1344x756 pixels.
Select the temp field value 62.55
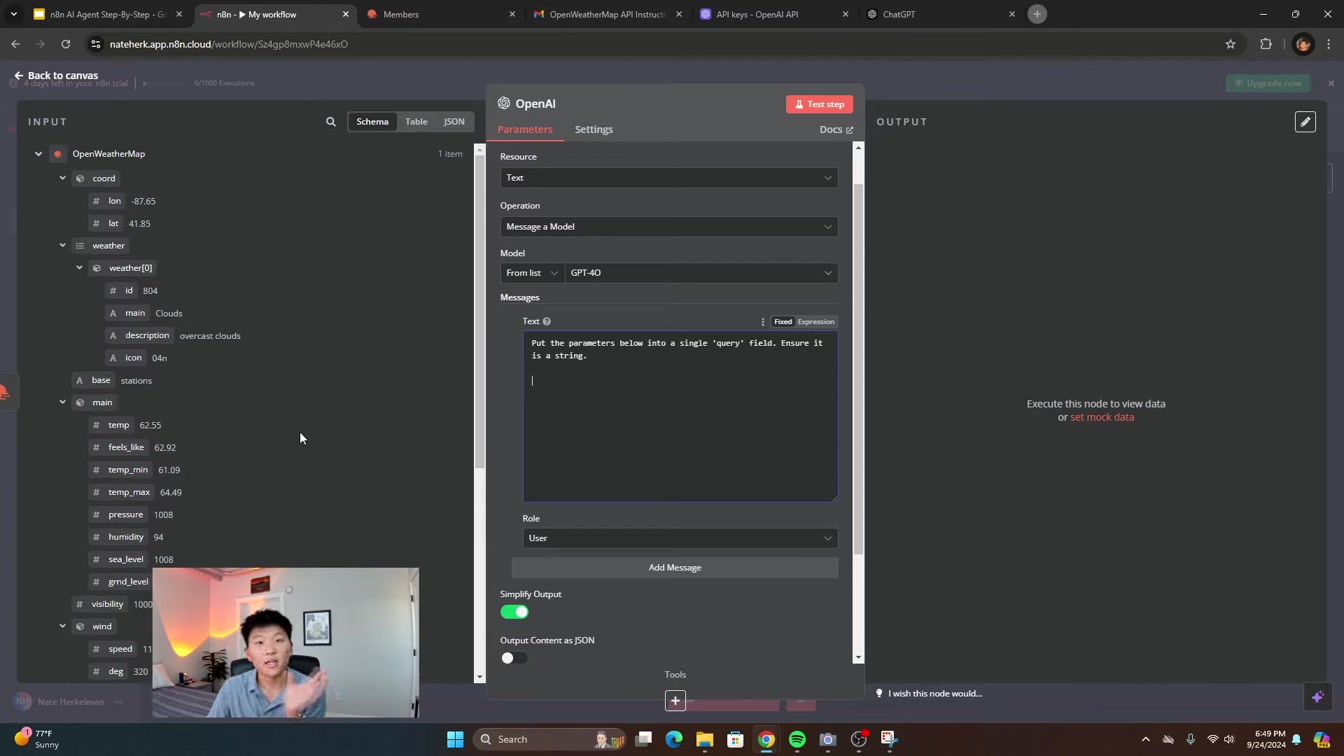(x=150, y=425)
